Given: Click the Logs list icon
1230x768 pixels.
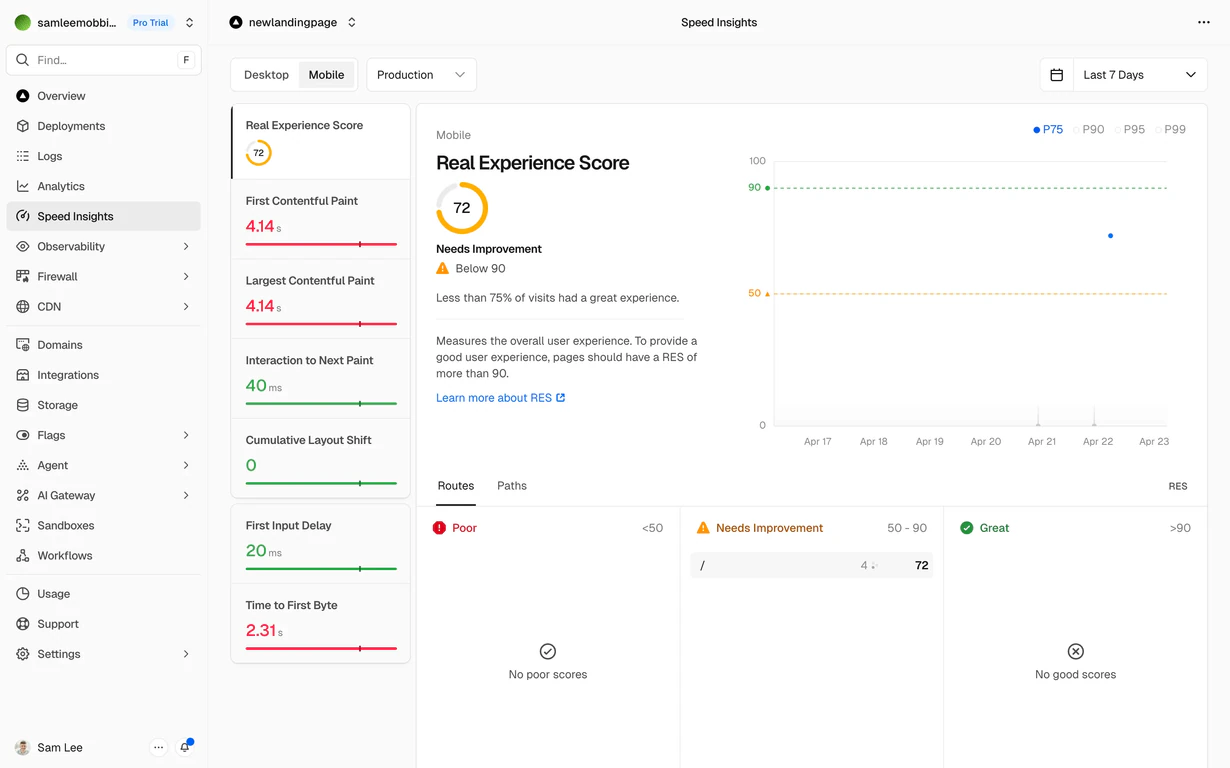Looking at the screenshot, I should point(23,156).
